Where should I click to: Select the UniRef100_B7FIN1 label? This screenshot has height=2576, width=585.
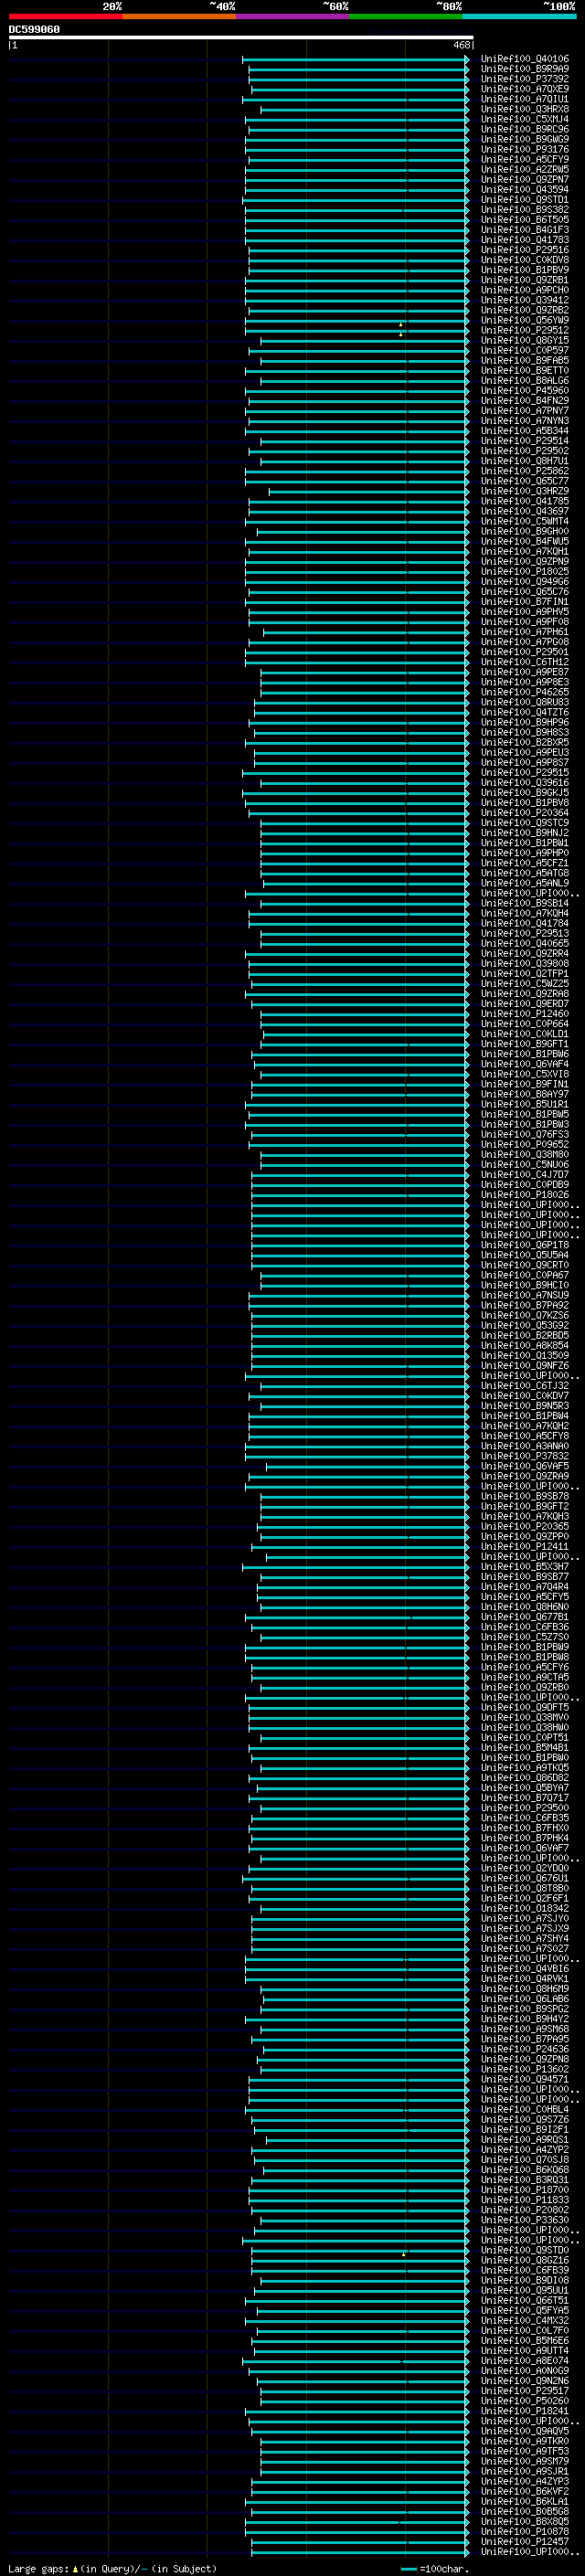click(525, 602)
